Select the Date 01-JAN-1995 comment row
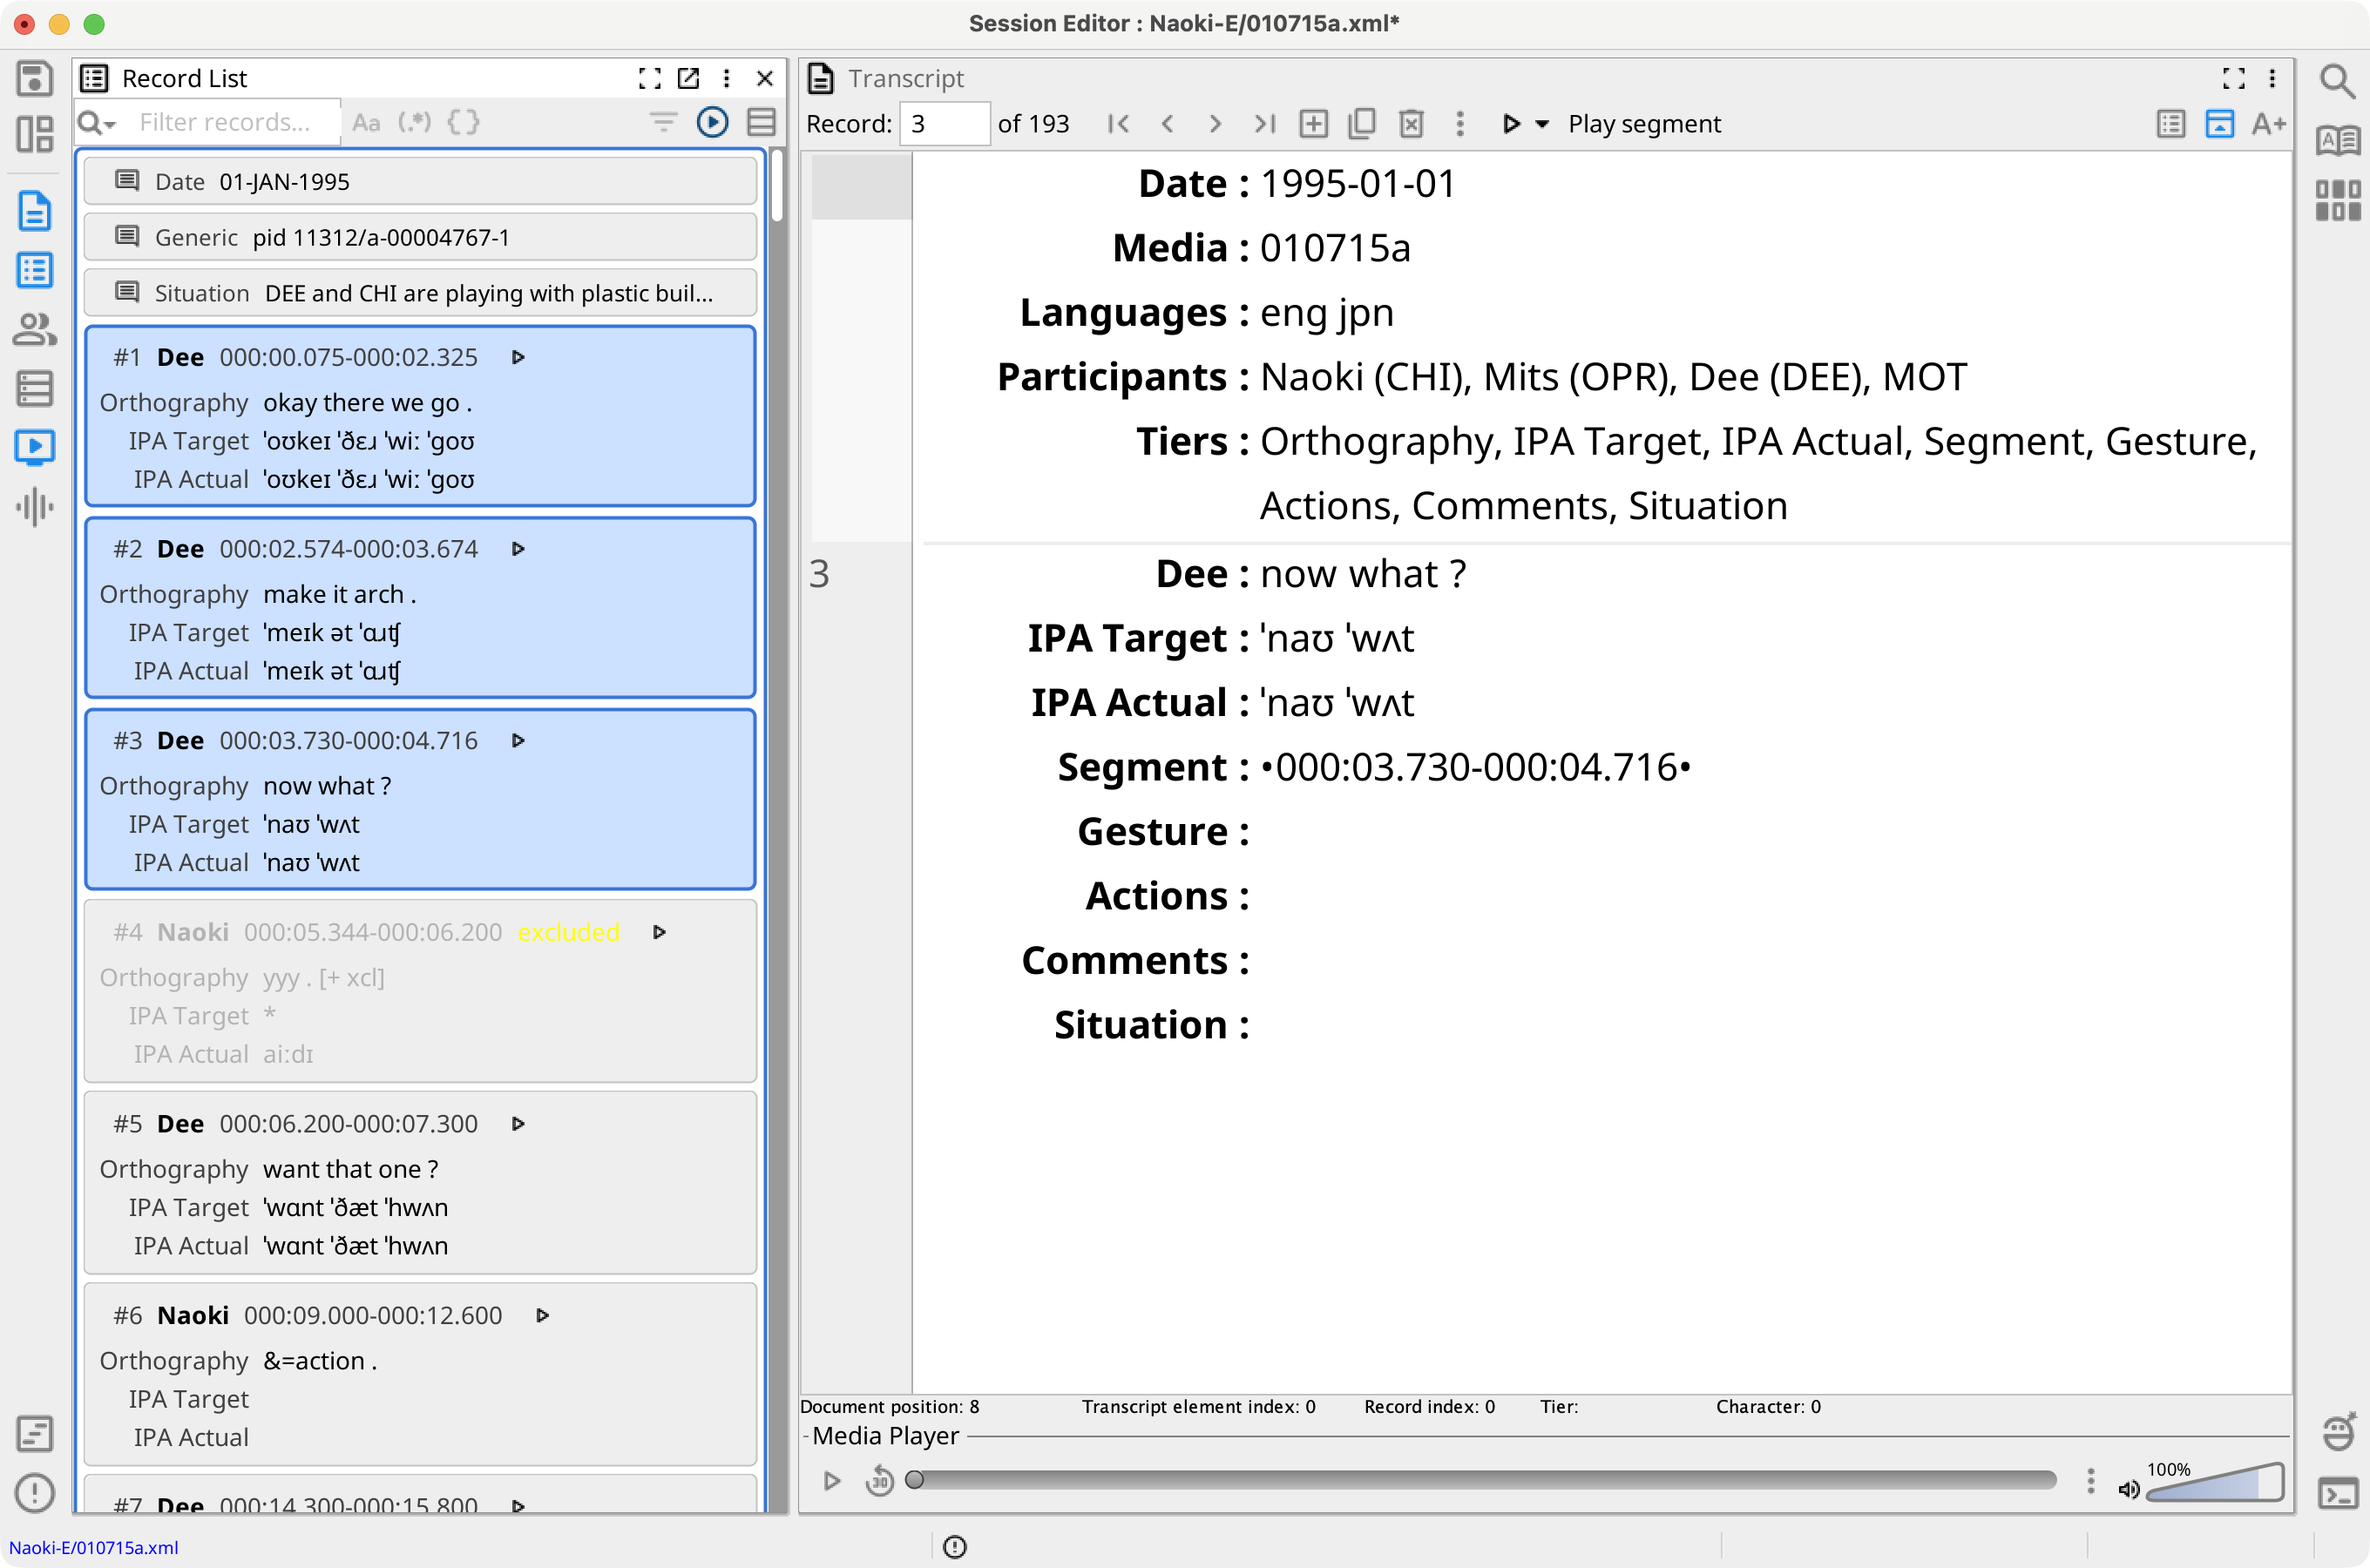Screen dimensions: 2370x1568 coord(420,181)
